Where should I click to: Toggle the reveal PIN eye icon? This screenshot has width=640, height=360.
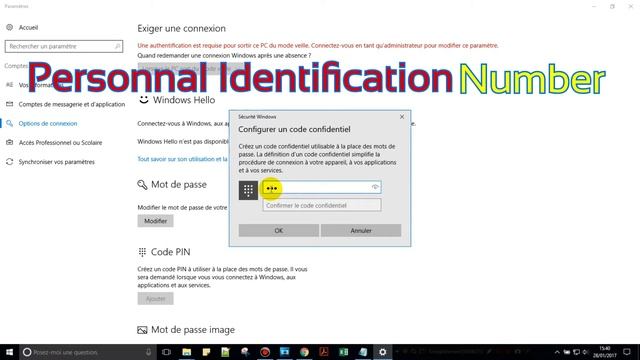pos(375,187)
